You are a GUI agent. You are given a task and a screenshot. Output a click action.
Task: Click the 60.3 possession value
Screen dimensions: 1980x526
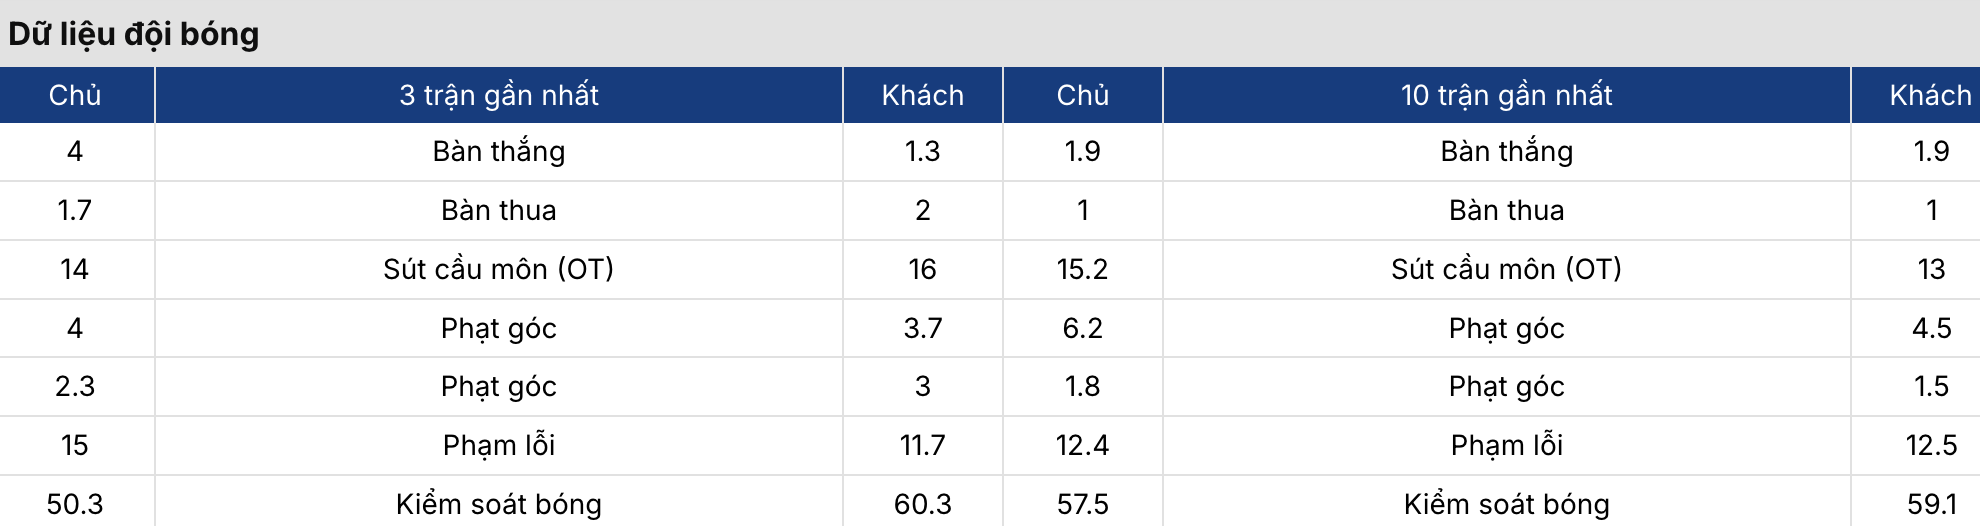(x=922, y=504)
